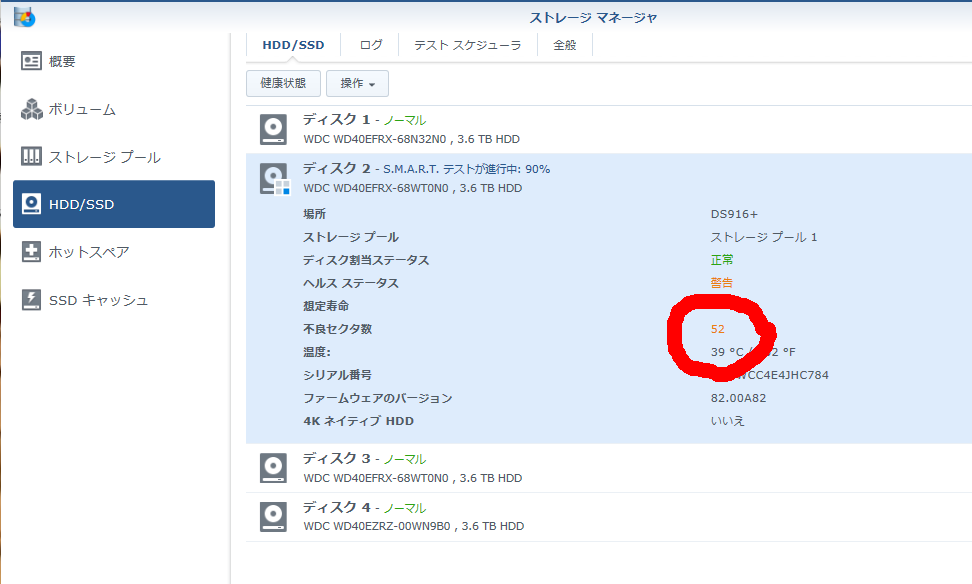Screen dimensions: 972x584
Task: Click the 健康状態 button
Action: (x=283, y=83)
